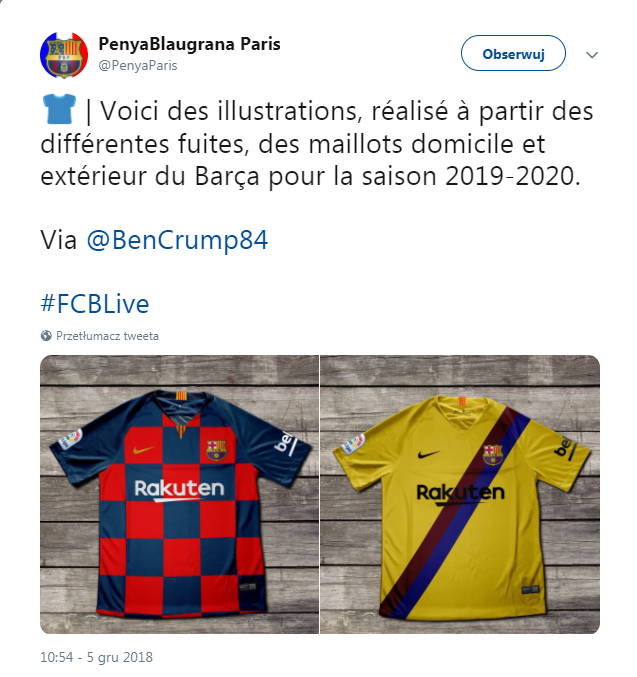Image resolution: width=637 pixels, height=677 pixels.
Task: Open the PenyaBlaugrana Paris display name
Action: pyautogui.click(x=189, y=44)
